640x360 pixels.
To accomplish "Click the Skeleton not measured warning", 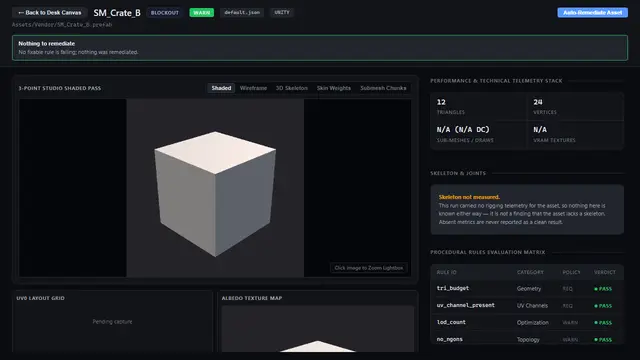I will 469,197.
